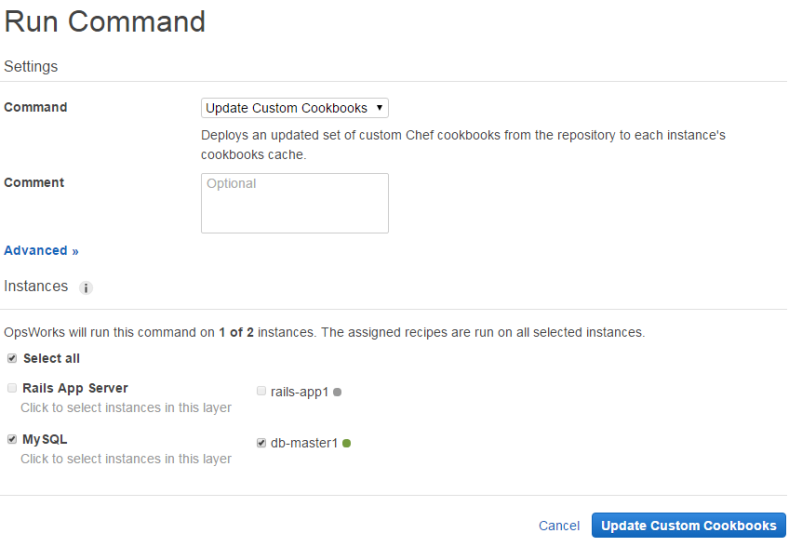
Task: Deselect the db-master1 instance checkbox
Action: tap(261, 443)
